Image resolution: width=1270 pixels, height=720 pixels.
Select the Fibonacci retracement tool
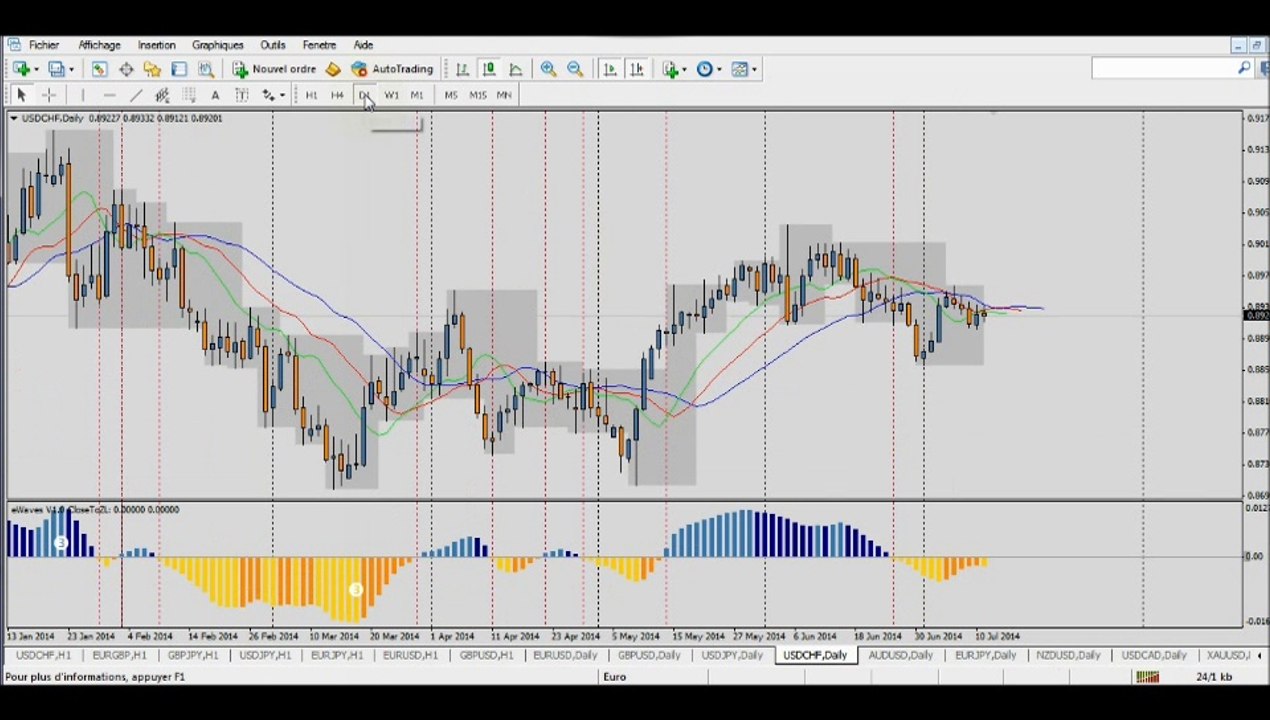(x=189, y=95)
